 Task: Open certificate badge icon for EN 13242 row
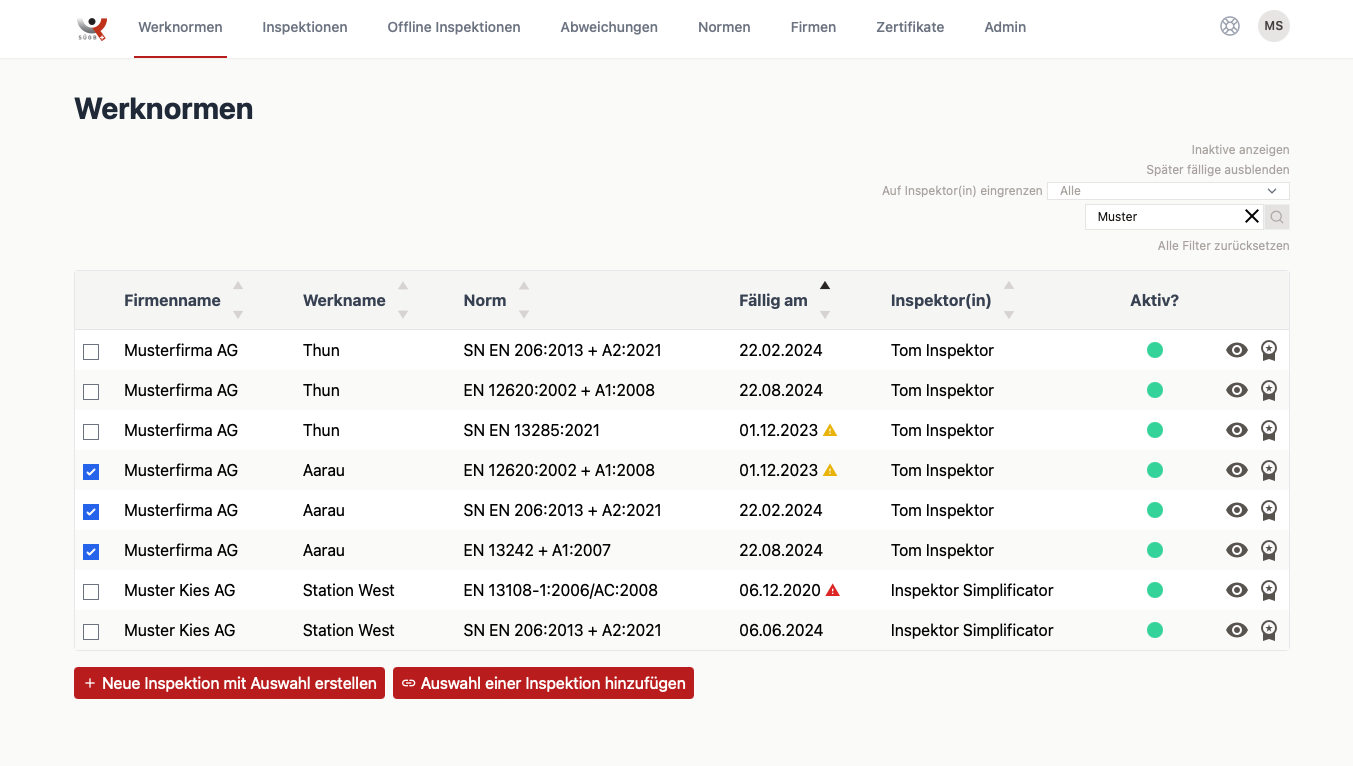click(x=1269, y=550)
